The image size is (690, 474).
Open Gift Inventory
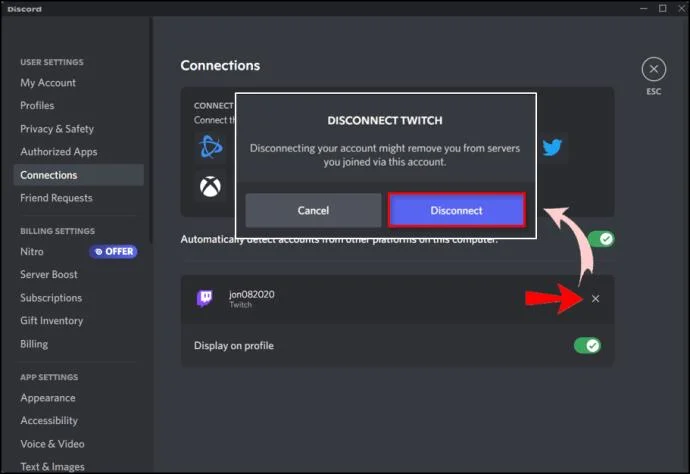pyautogui.click(x=51, y=321)
